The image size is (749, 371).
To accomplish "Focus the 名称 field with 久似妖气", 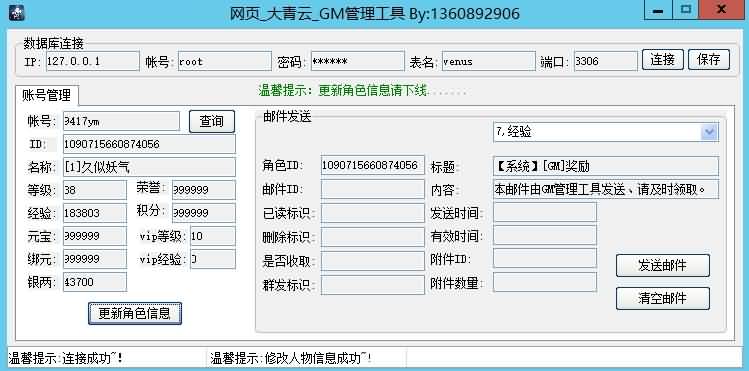I will click(x=149, y=167).
